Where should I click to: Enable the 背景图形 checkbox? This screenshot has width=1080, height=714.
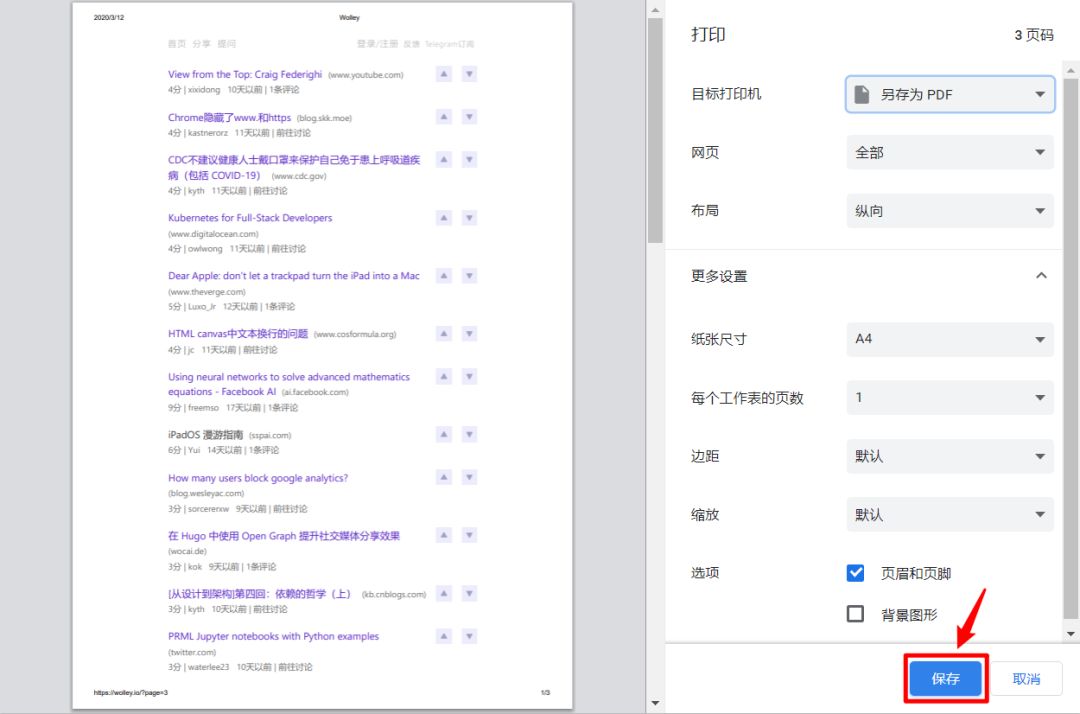pyautogui.click(x=855, y=613)
